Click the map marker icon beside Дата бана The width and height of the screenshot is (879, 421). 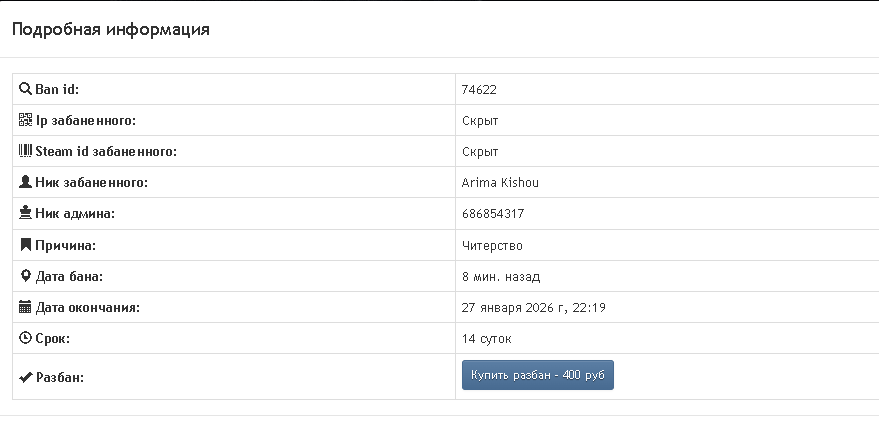tap(26, 276)
